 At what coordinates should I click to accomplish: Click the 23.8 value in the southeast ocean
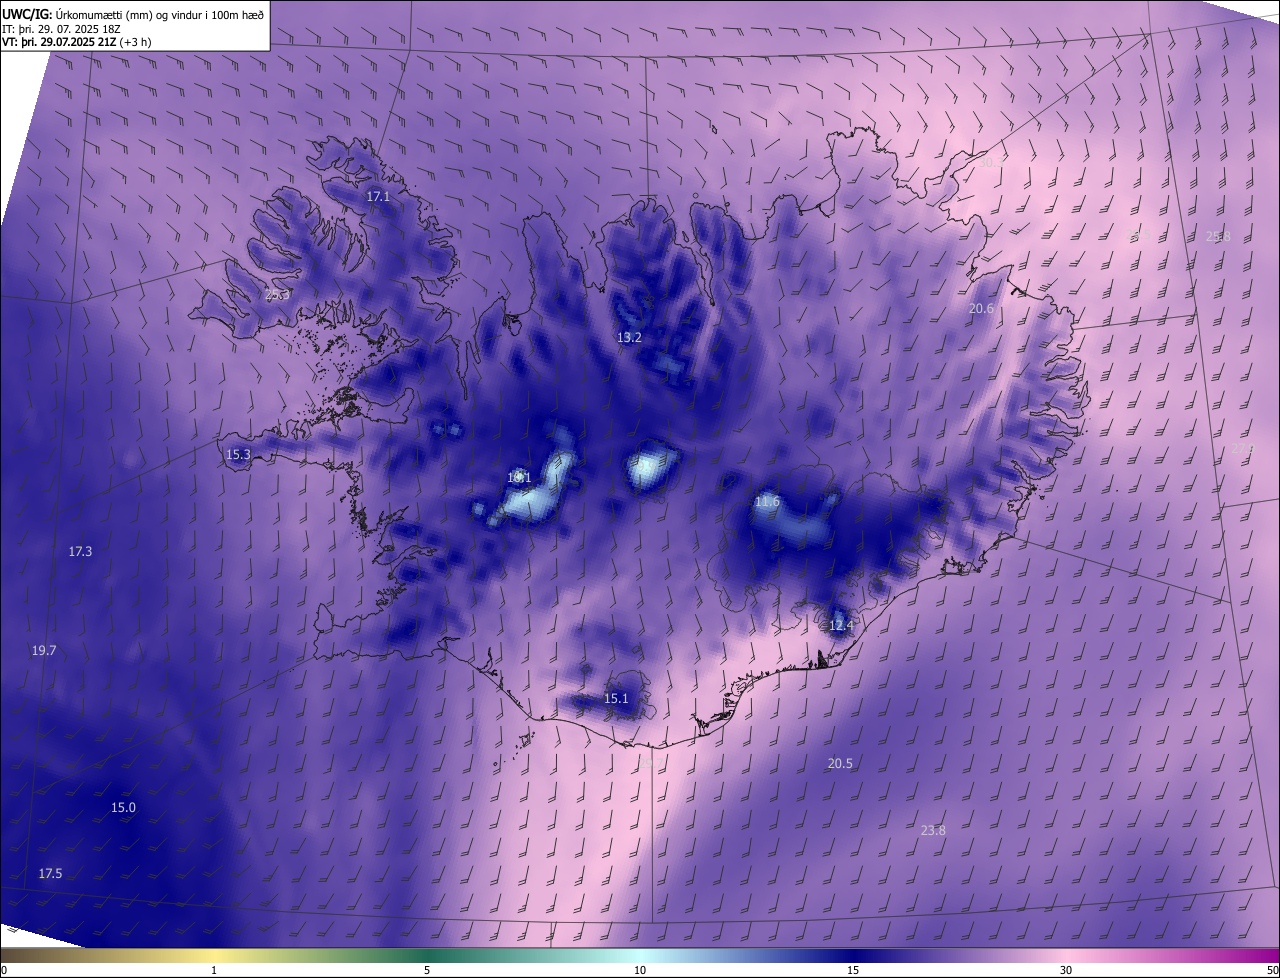point(933,831)
